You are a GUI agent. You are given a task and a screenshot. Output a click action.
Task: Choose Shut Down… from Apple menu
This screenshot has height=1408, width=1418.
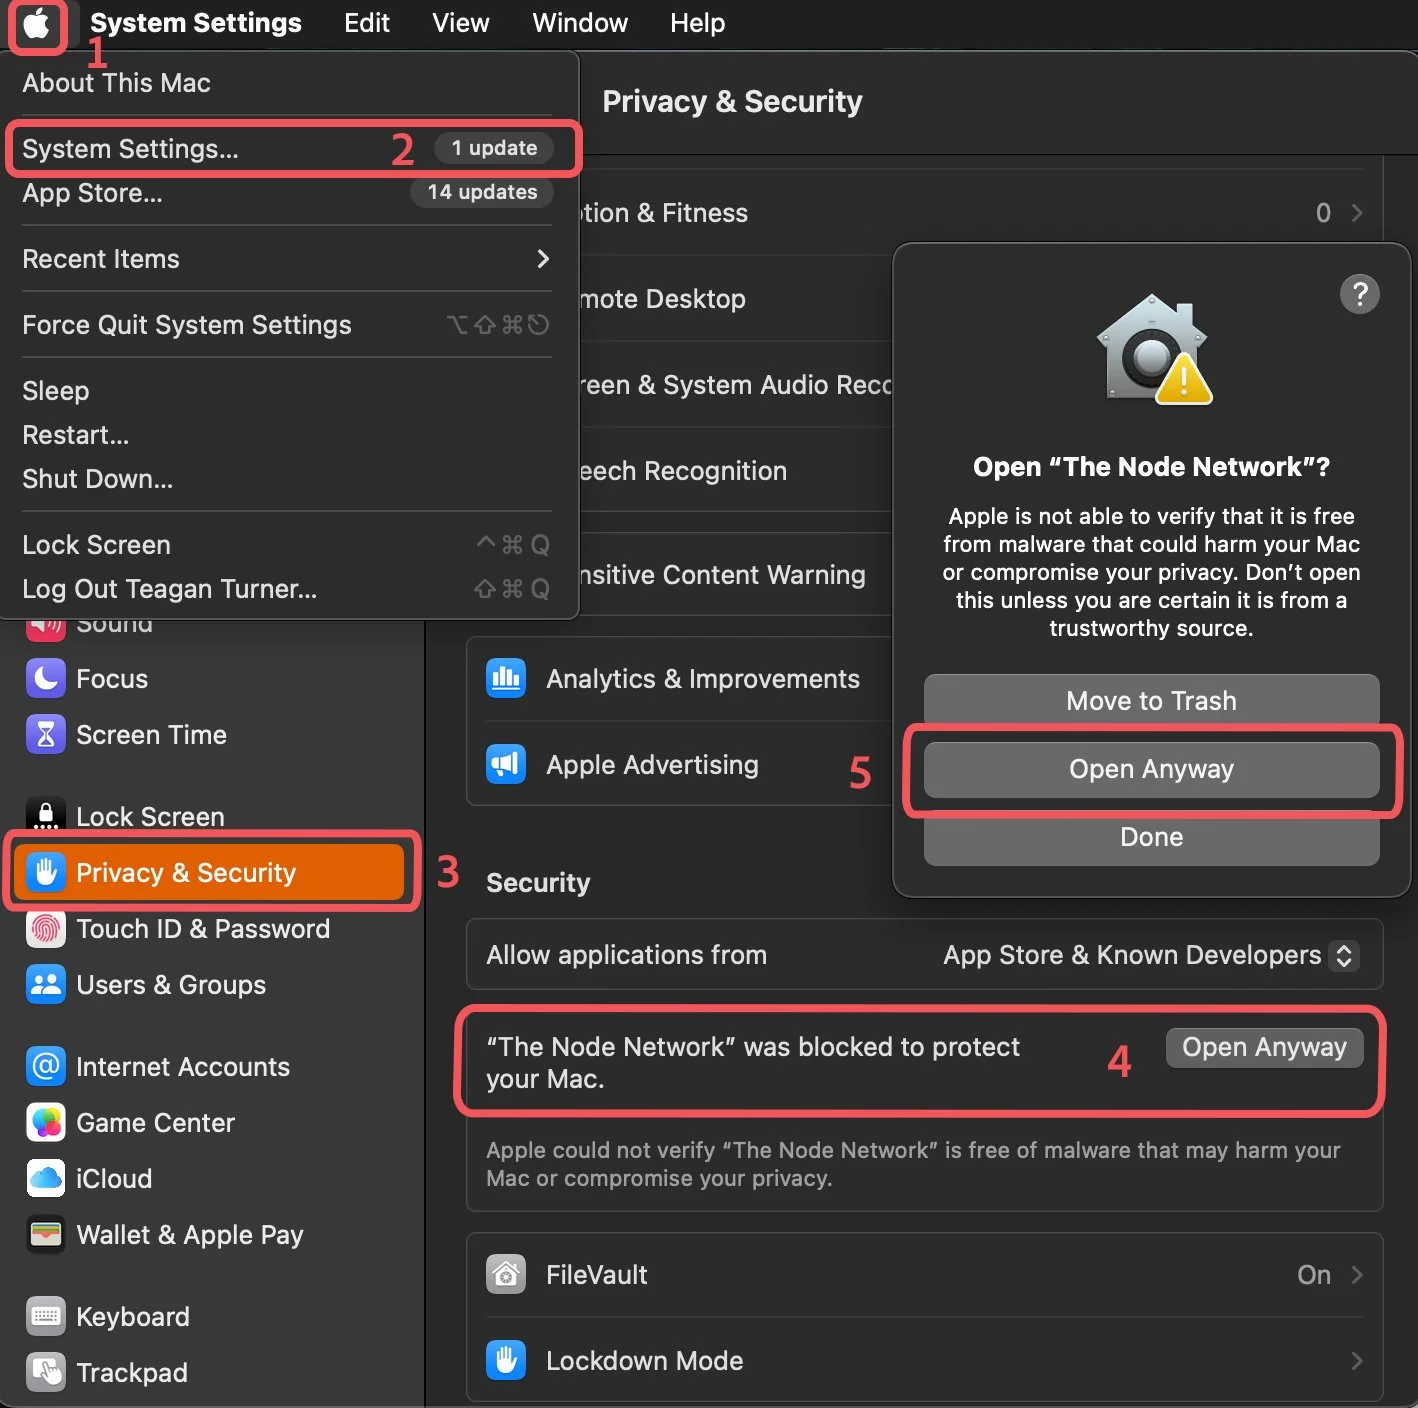pos(286,479)
